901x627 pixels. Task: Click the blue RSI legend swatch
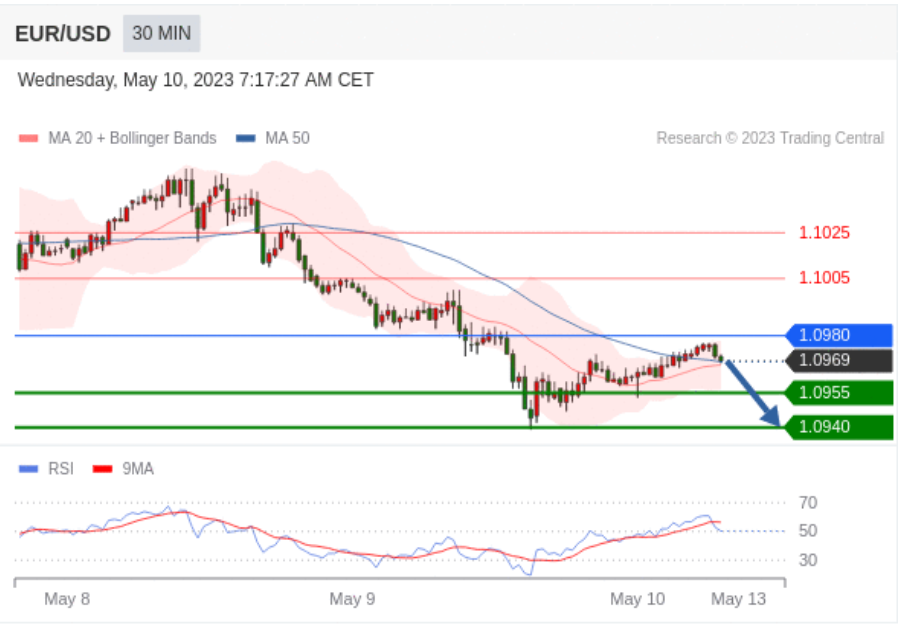(28, 470)
